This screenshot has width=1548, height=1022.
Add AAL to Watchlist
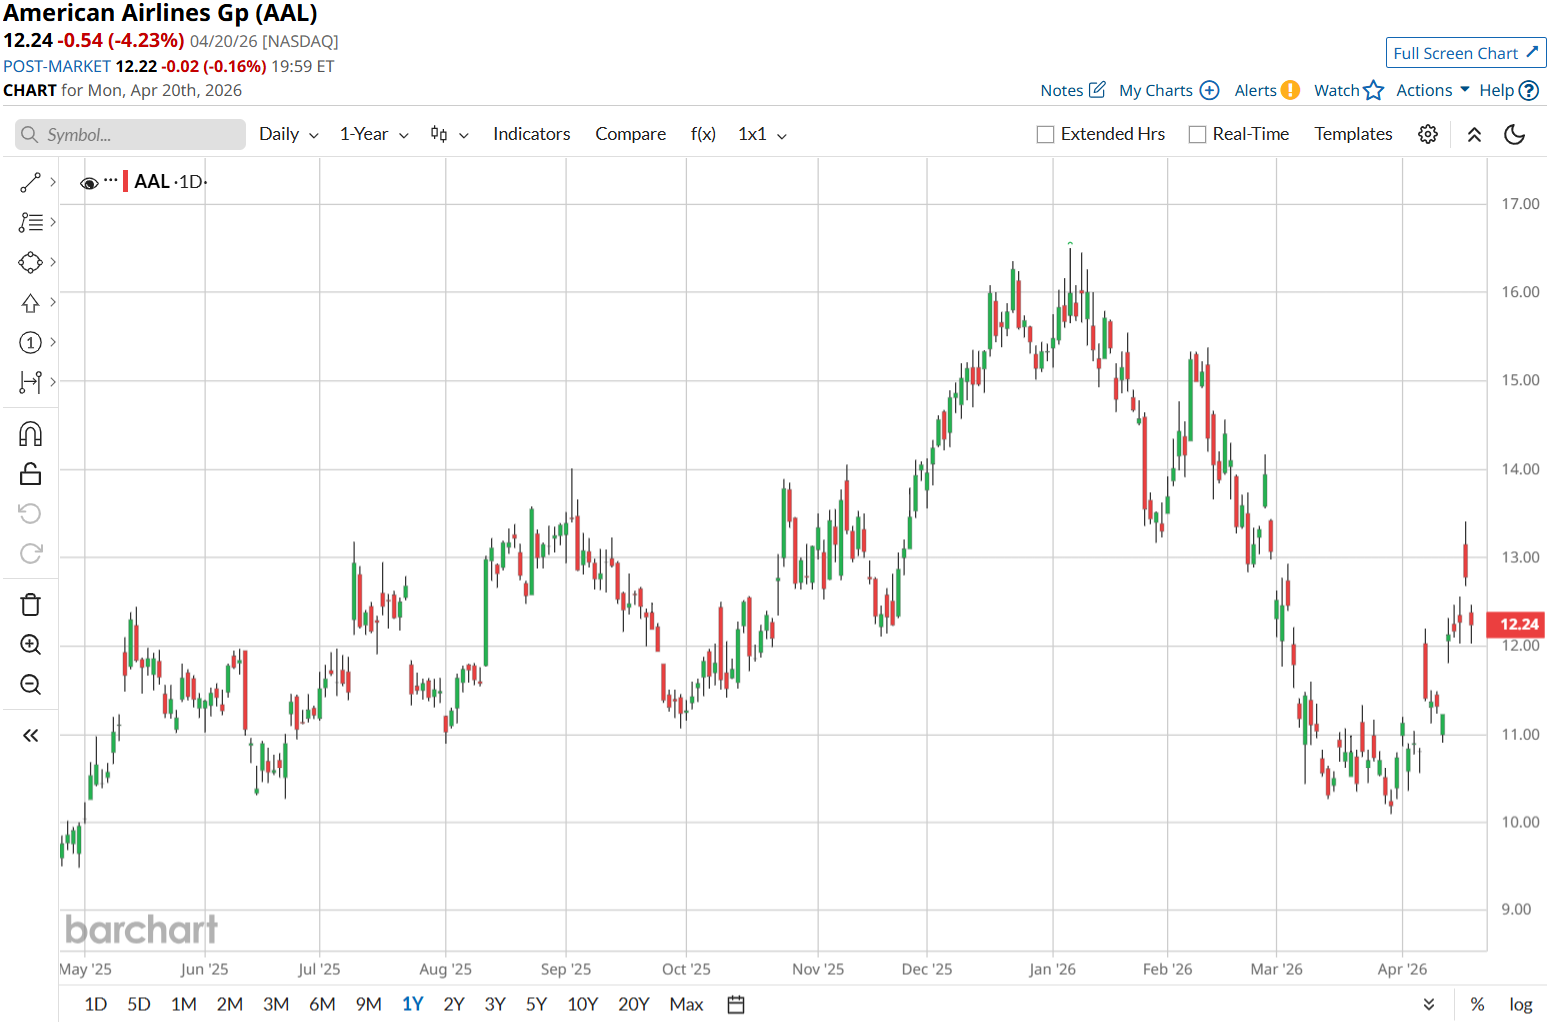pos(1349,90)
